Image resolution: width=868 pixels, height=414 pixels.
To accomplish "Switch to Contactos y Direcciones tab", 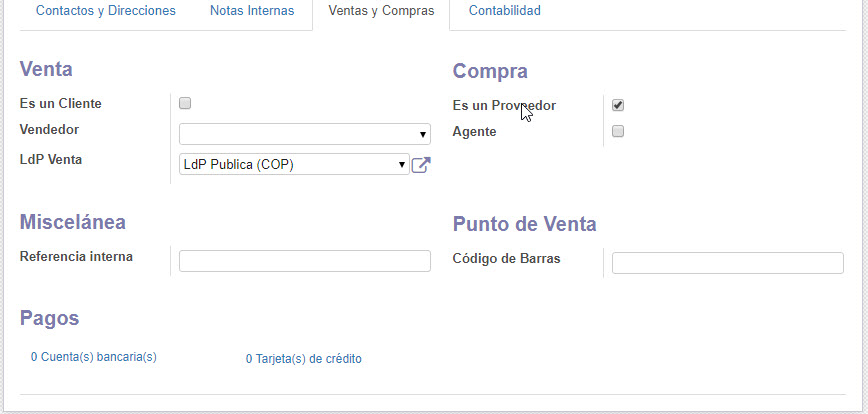I will point(105,11).
